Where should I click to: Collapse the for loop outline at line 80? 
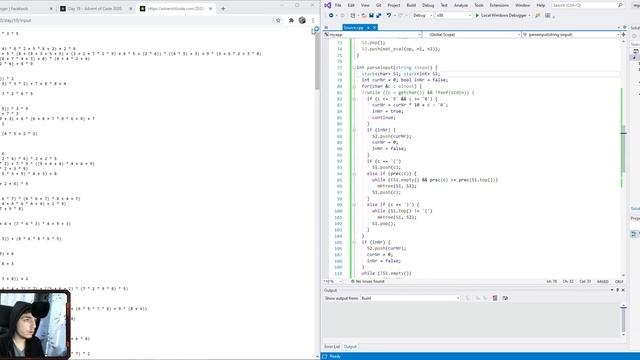[x=354, y=87]
